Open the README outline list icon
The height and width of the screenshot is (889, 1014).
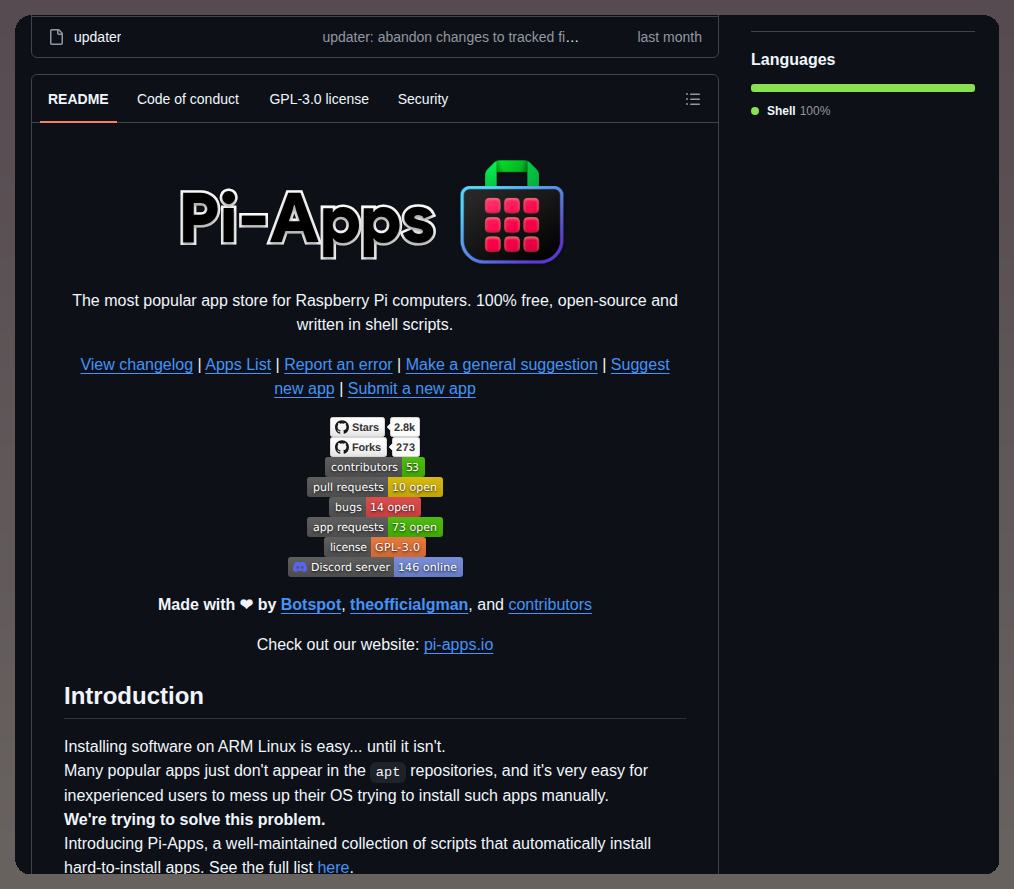[x=693, y=99]
